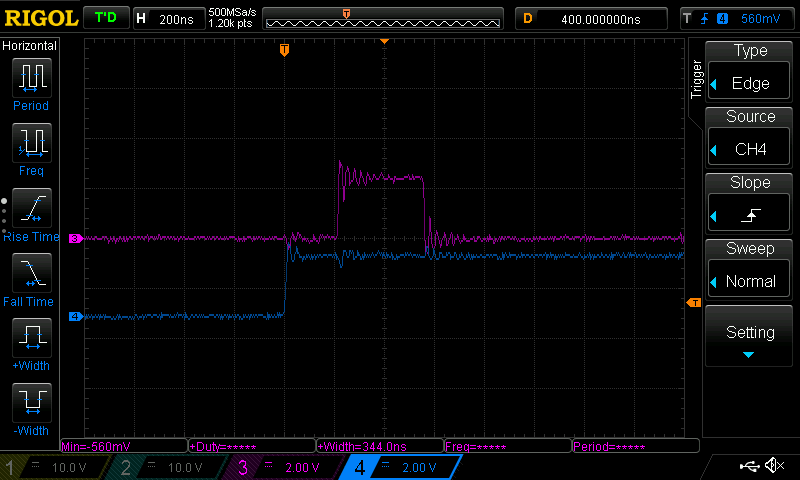The width and height of the screenshot is (800, 480).
Task: Select the +Width measurement icon
Action: (x=32, y=338)
